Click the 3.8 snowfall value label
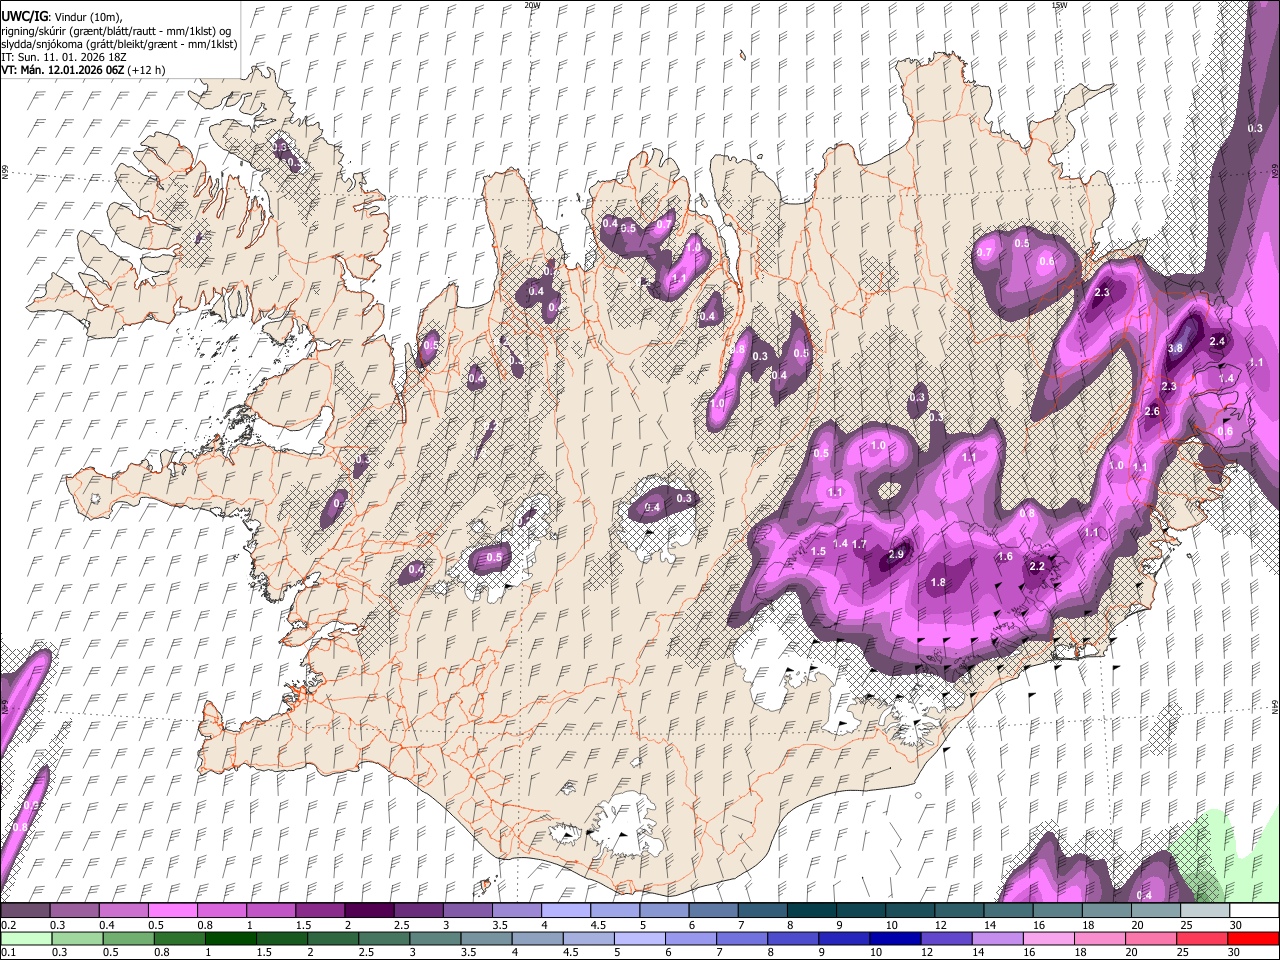Screen dimensions: 1280x960 [1176, 348]
